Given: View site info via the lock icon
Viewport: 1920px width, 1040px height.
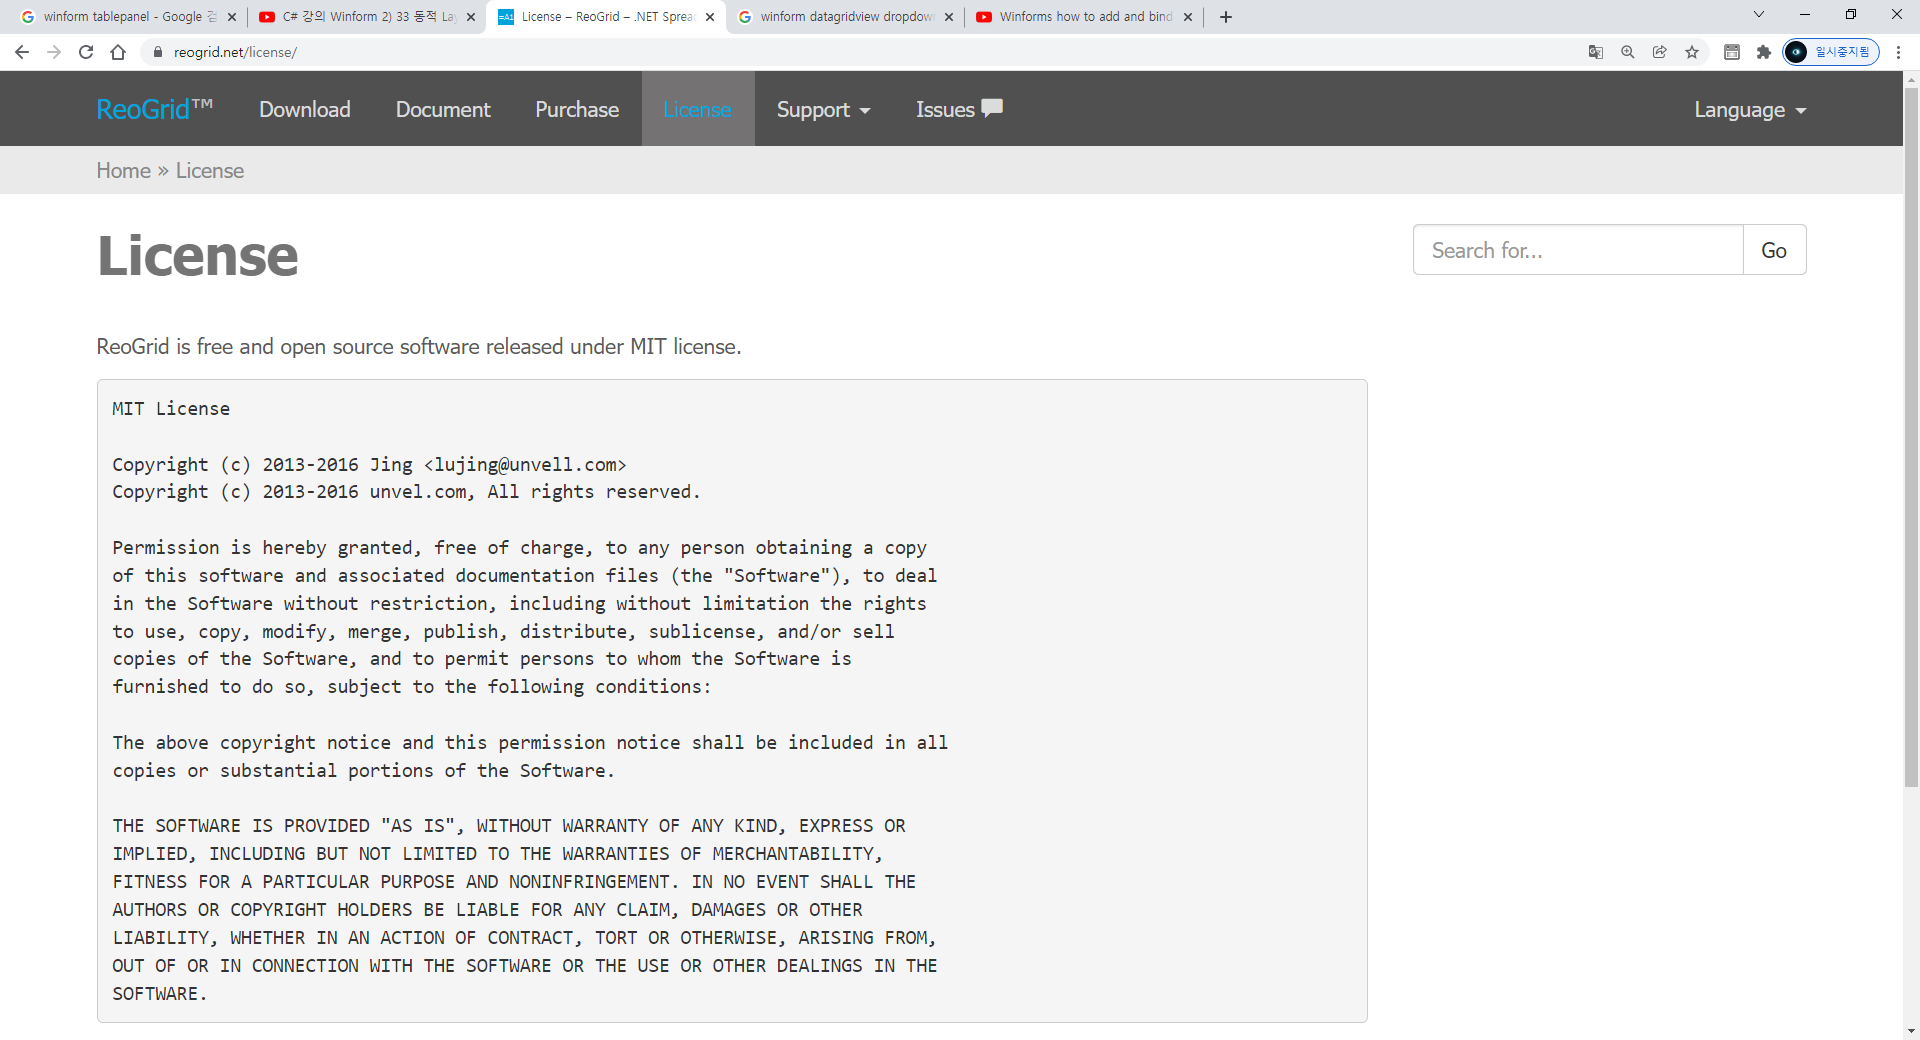Looking at the screenshot, I should [x=157, y=52].
